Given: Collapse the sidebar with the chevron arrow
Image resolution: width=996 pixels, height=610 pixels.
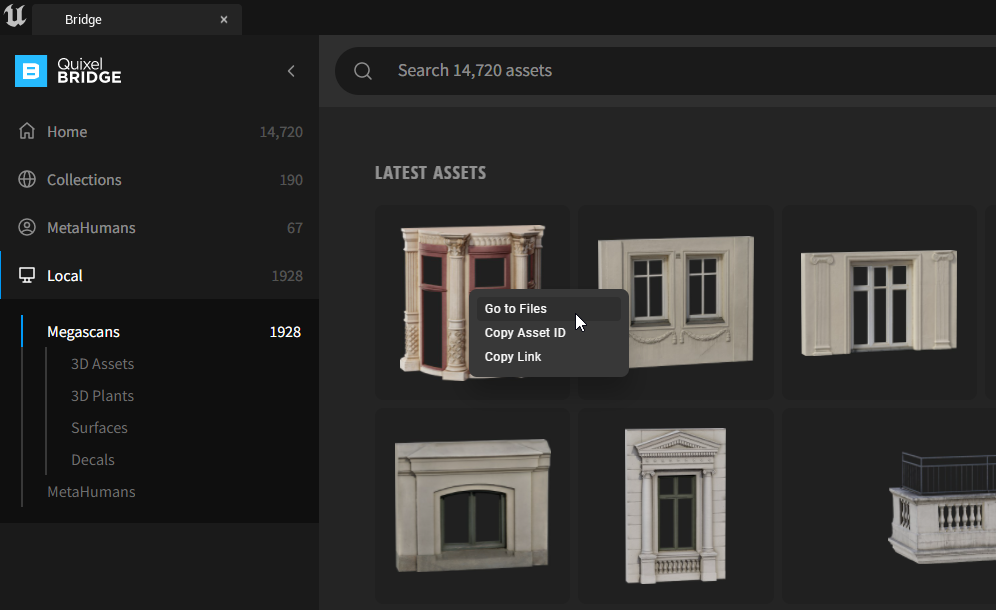Looking at the screenshot, I should tap(291, 71).
